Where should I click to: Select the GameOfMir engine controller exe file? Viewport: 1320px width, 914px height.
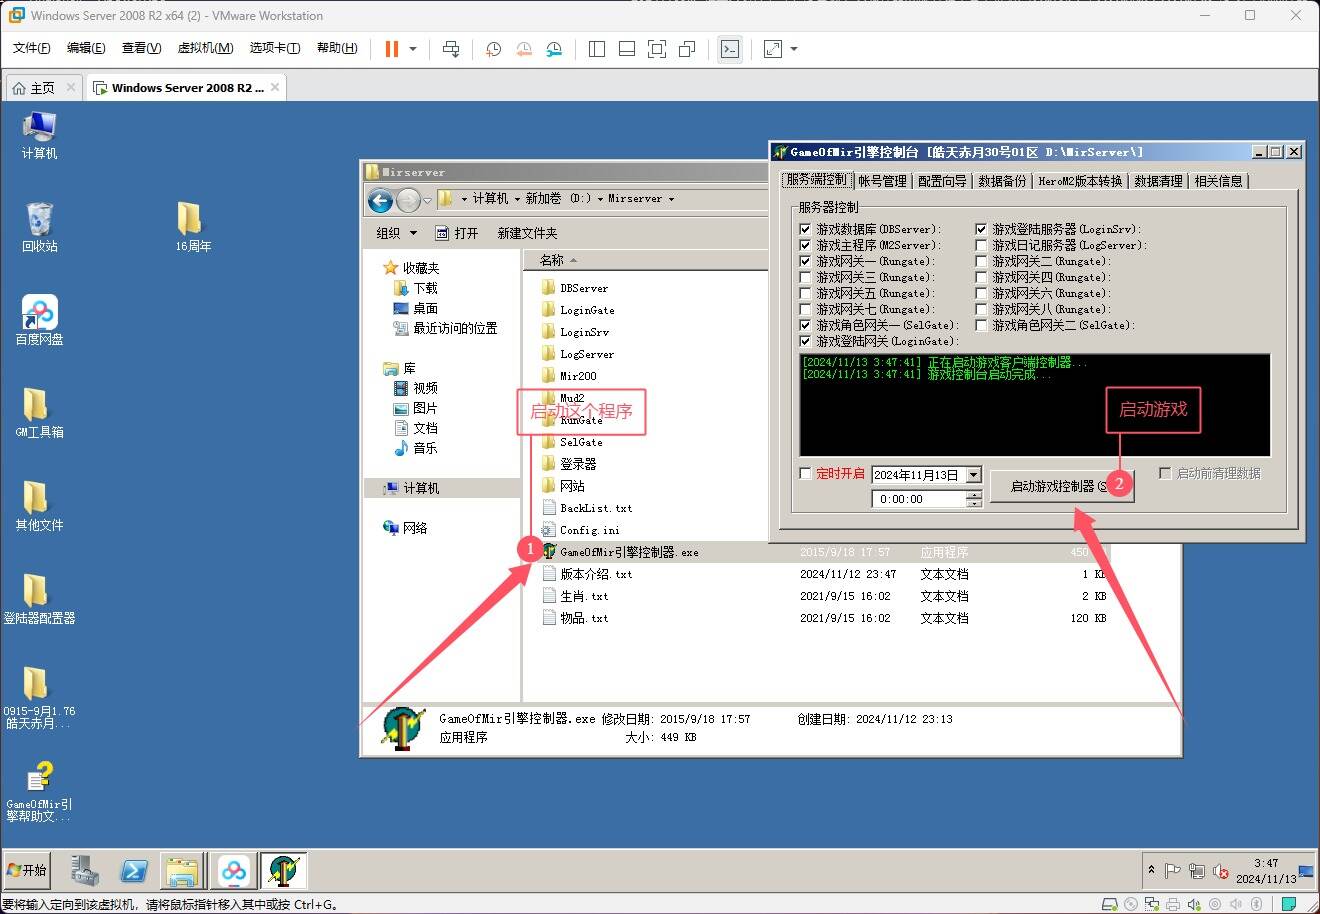click(628, 552)
